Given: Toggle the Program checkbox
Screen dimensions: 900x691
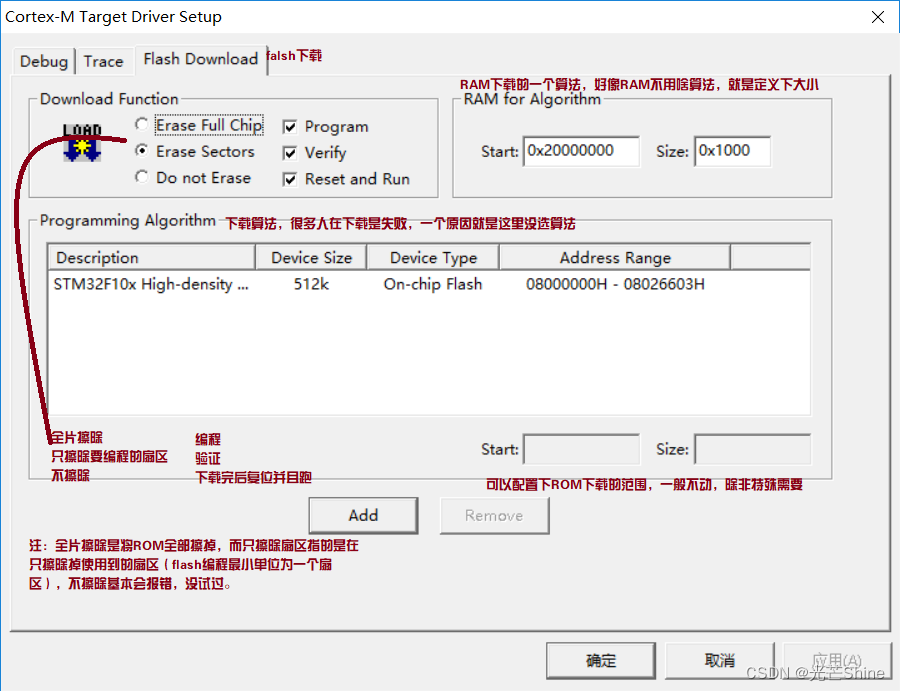Looking at the screenshot, I should point(290,127).
